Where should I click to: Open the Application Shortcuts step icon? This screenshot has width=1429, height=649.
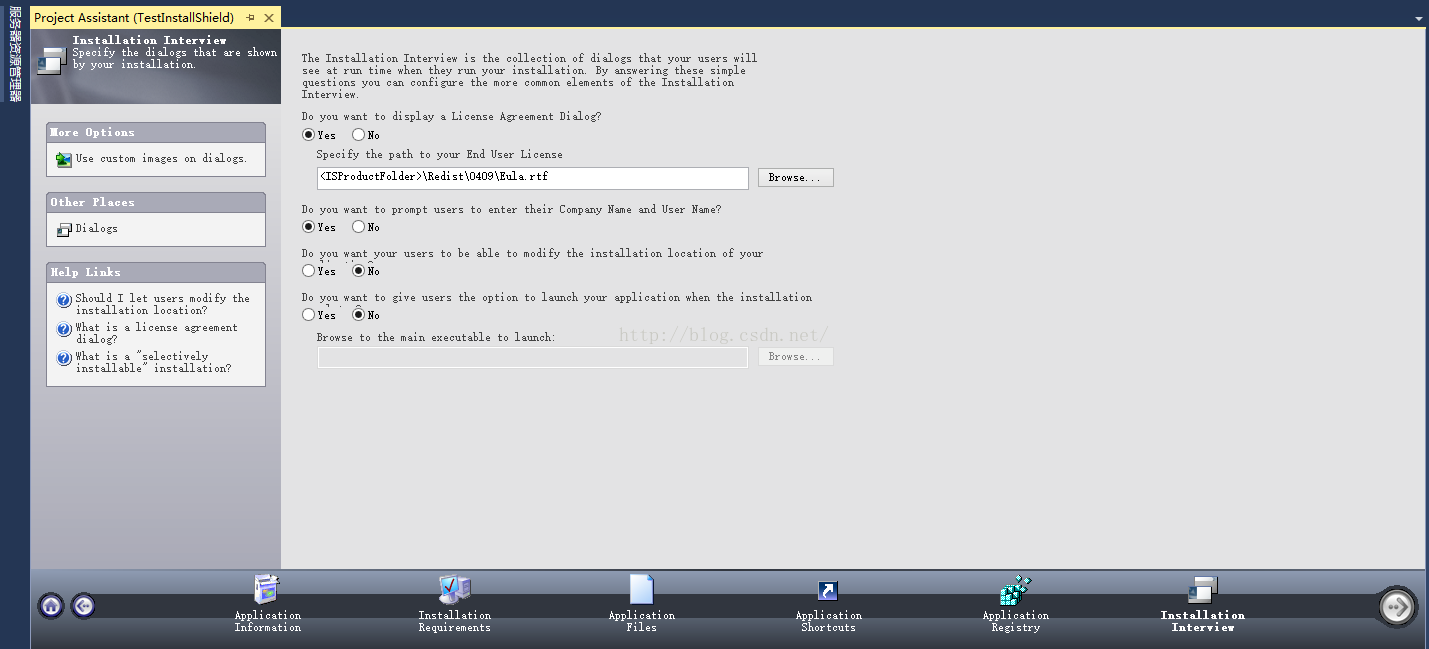pyautogui.click(x=828, y=590)
